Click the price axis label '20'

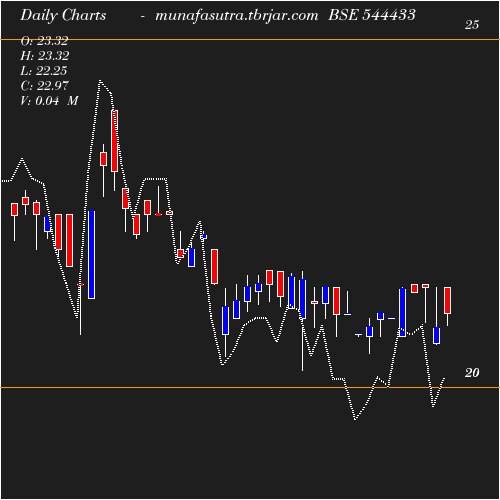pos(472,373)
